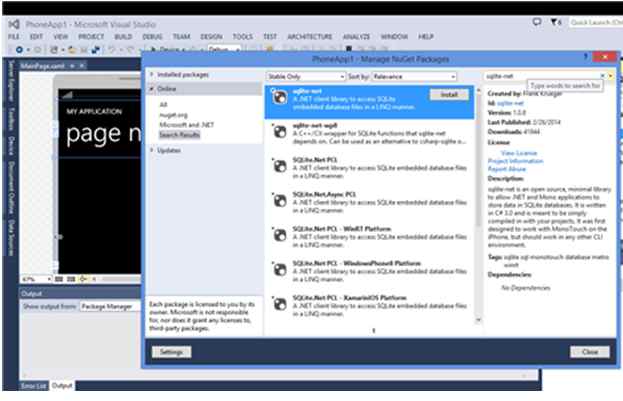Viewport: 623px width, 401px height.
Task: Open the VIEW menu
Action: pyautogui.click(x=60, y=36)
